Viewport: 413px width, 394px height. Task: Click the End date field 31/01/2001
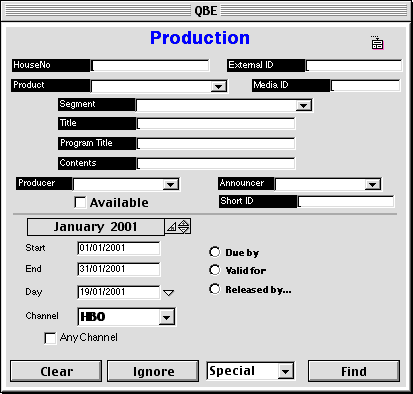click(x=118, y=269)
